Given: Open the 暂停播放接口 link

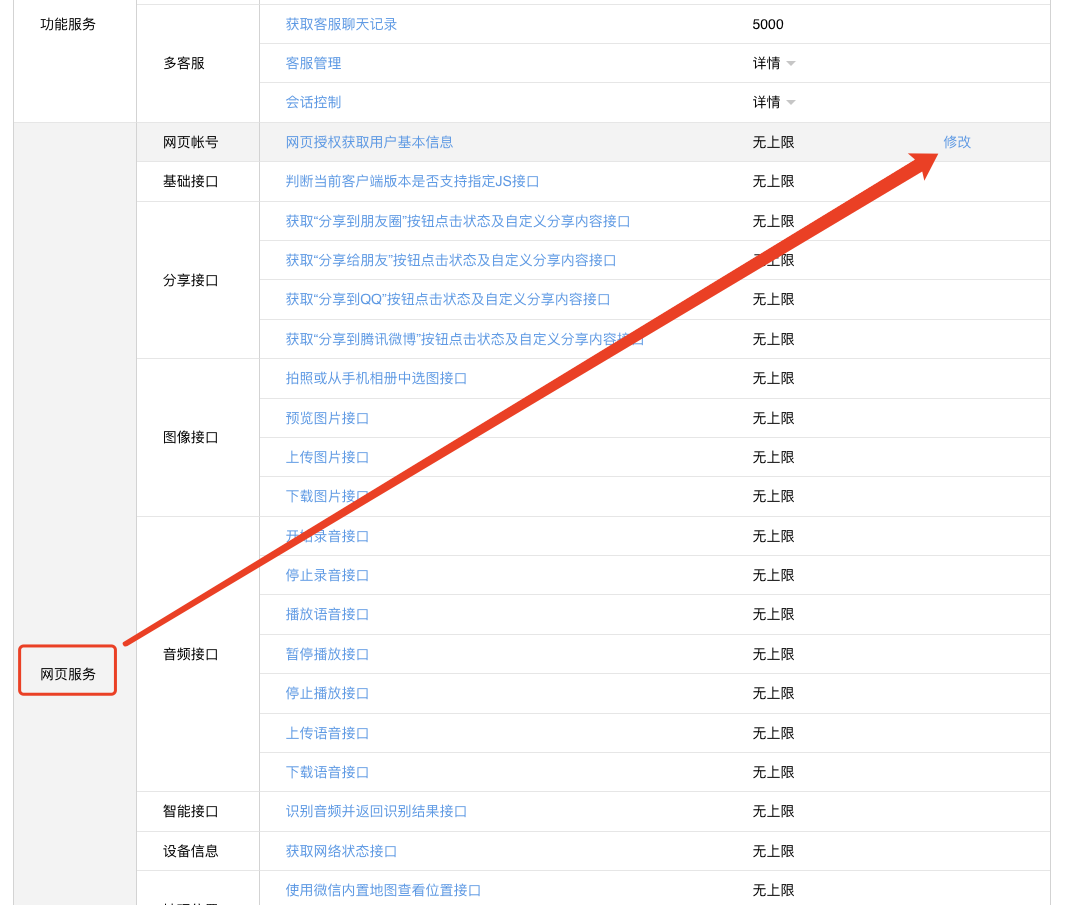Looking at the screenshot, I should coord(327,654).
